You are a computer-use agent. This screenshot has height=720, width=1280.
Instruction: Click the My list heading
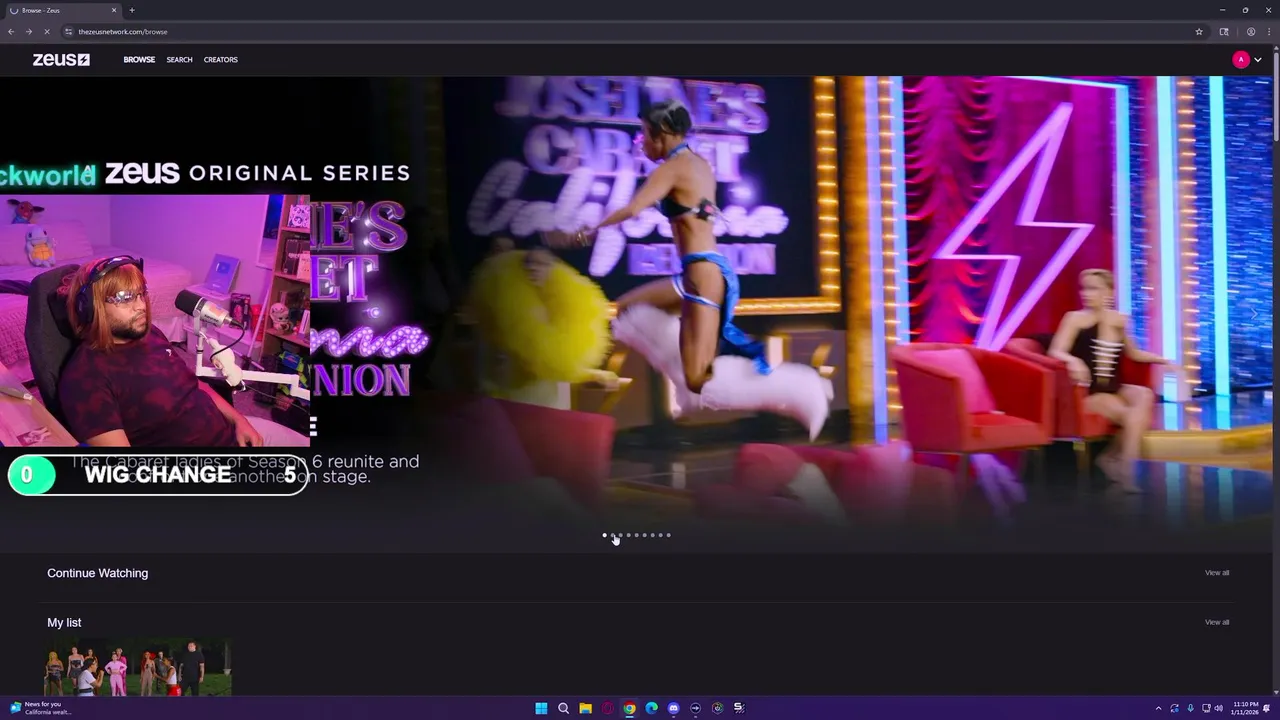point(64,622)
